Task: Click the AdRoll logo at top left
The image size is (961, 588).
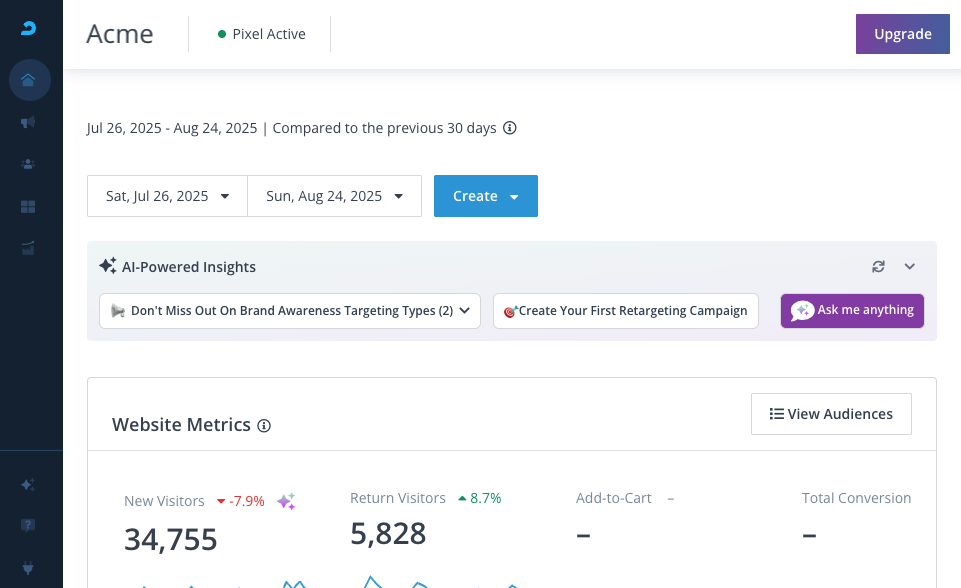Action: click(x=29, y=29)
